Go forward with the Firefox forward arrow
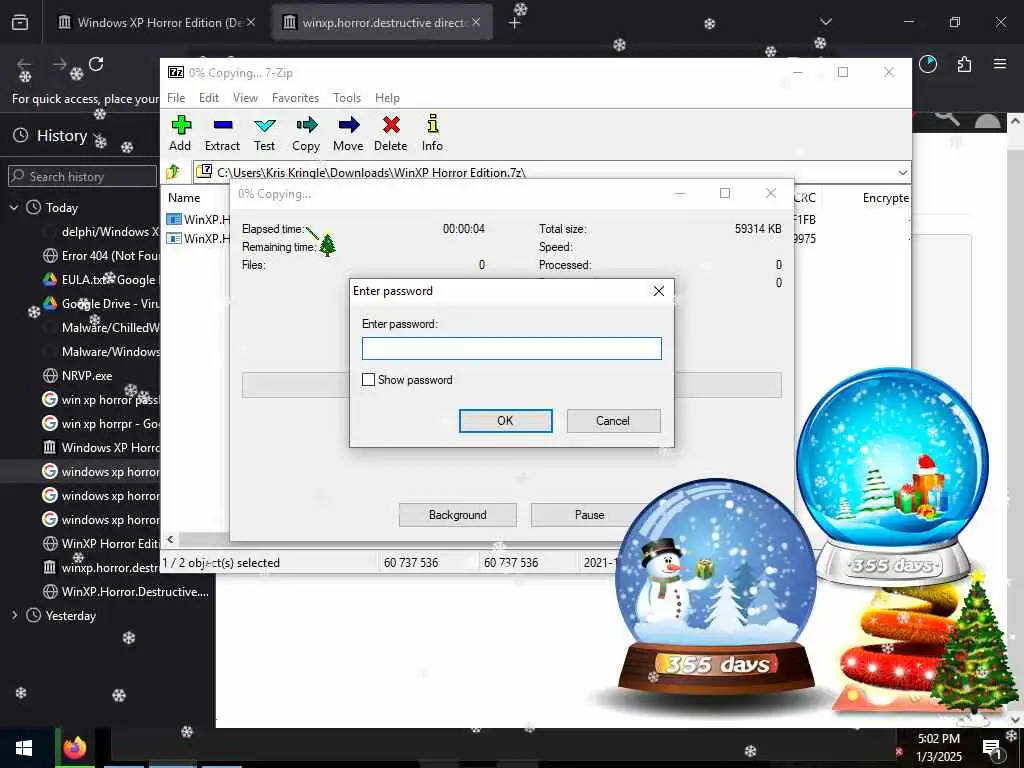Image resolution: width=1024 pixels, height=768 pixels. point(60,64)
